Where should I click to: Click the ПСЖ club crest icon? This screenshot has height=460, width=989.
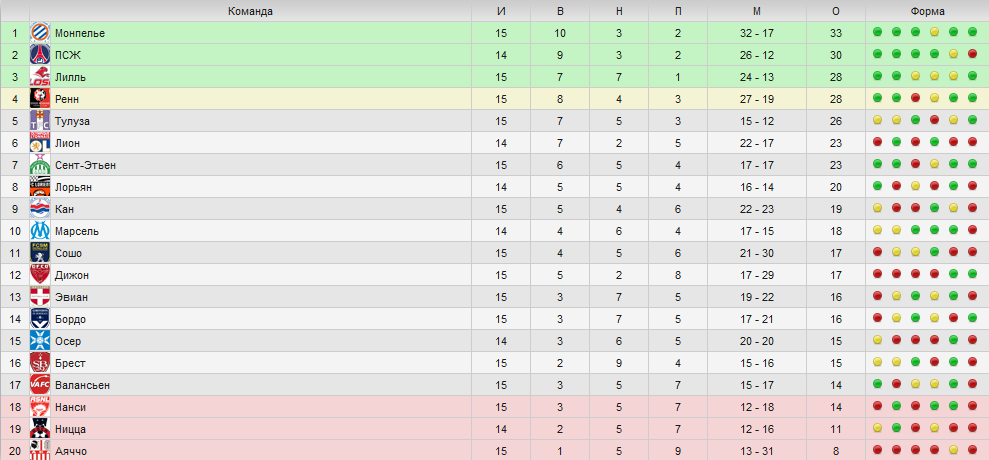40,55
